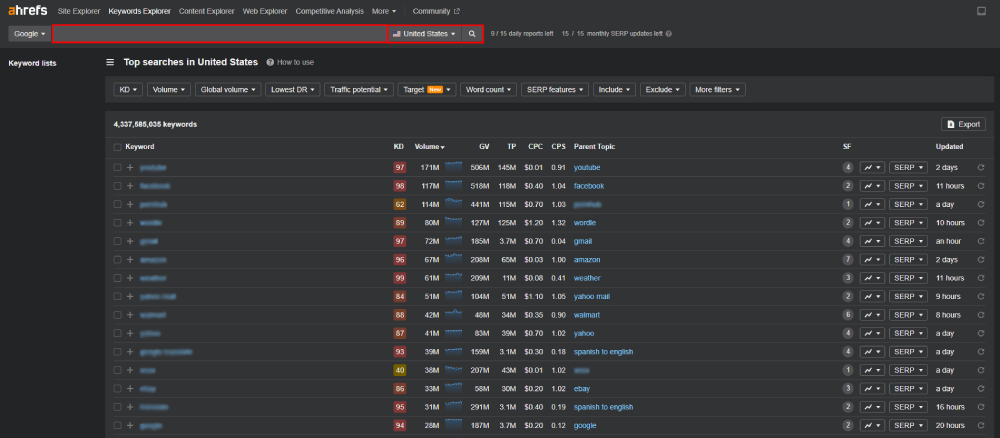
Task: Open Site Explorer in top navigation
Action: (80, 11)
